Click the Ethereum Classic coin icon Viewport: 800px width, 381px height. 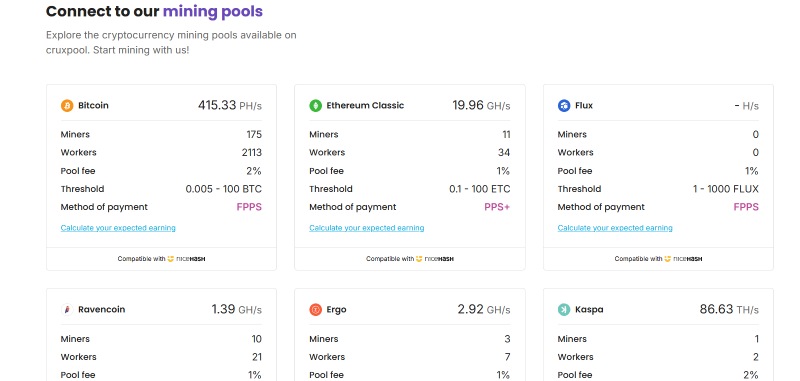point(315,106)
